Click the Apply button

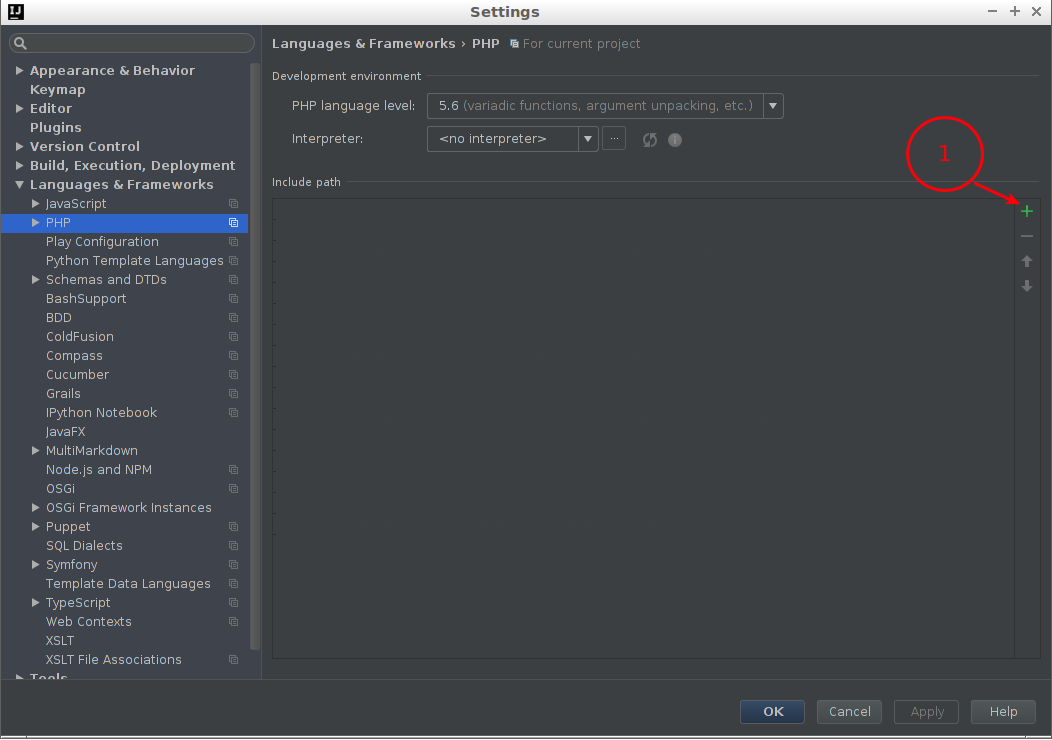(927, 712)
